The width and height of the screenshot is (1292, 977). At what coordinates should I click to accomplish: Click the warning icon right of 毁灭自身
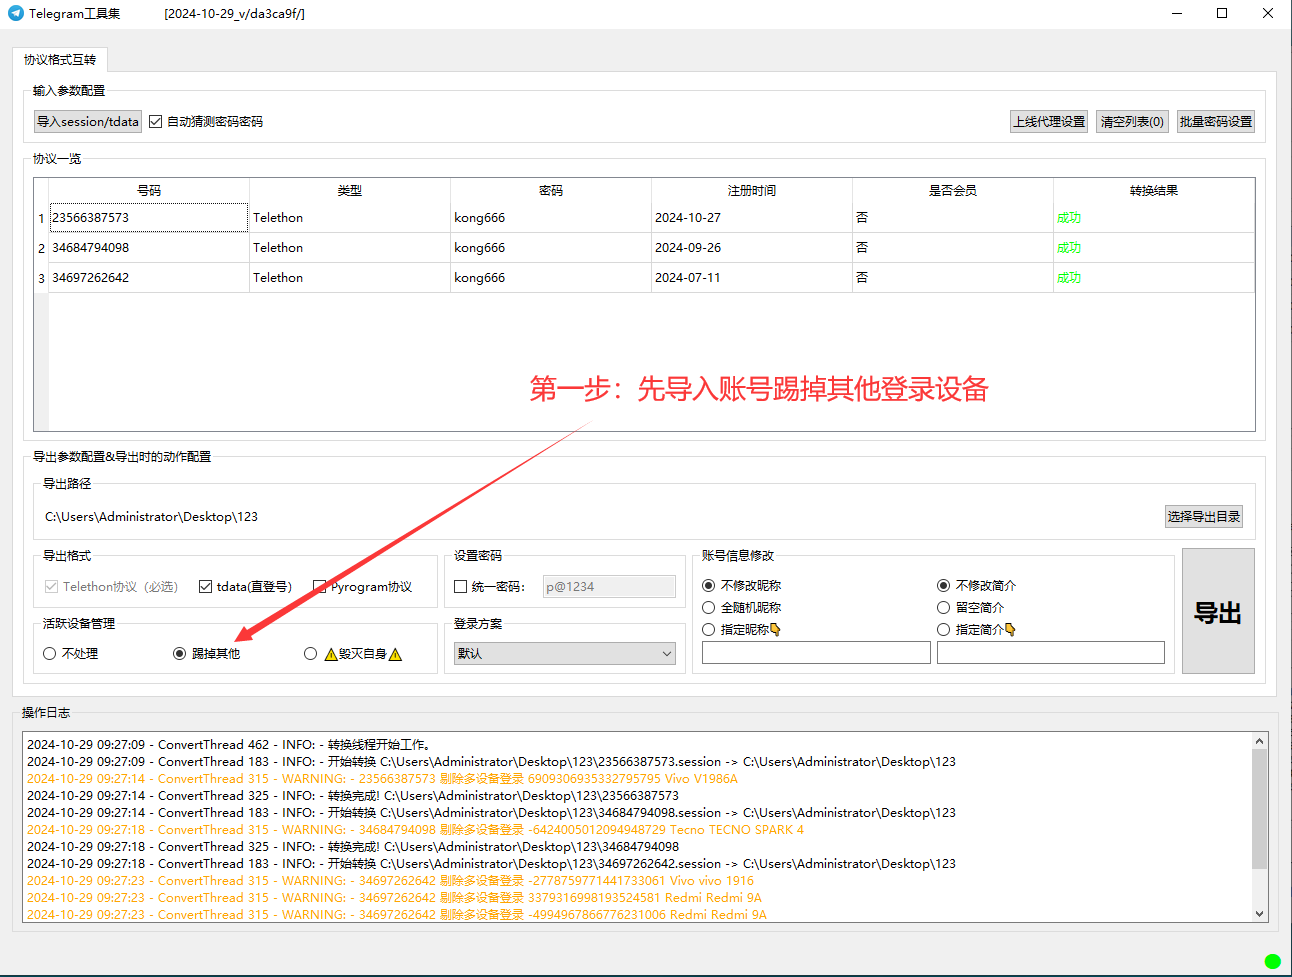point(395,654)
